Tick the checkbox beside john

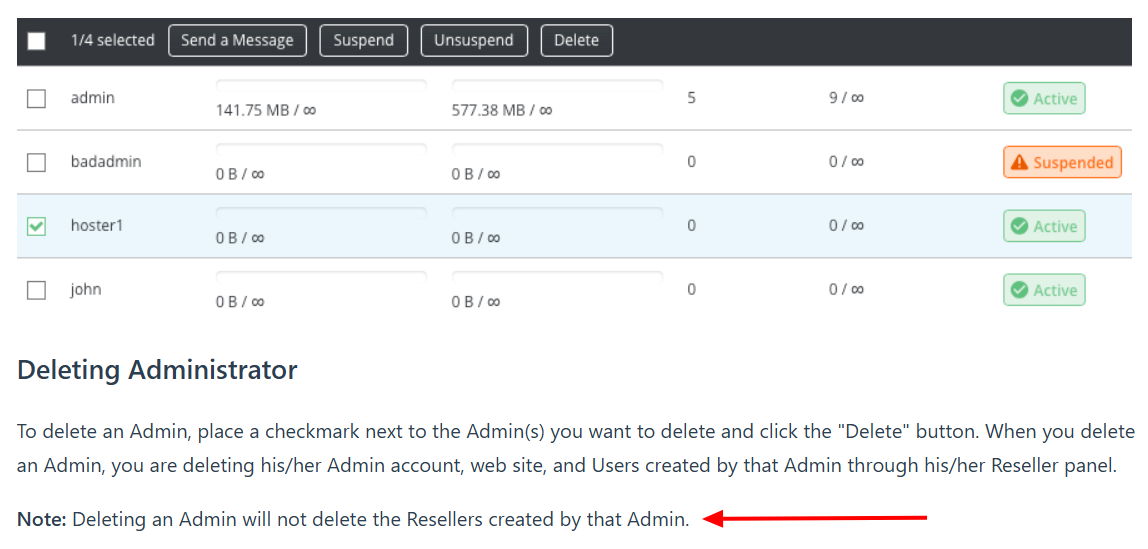(37, 291)
